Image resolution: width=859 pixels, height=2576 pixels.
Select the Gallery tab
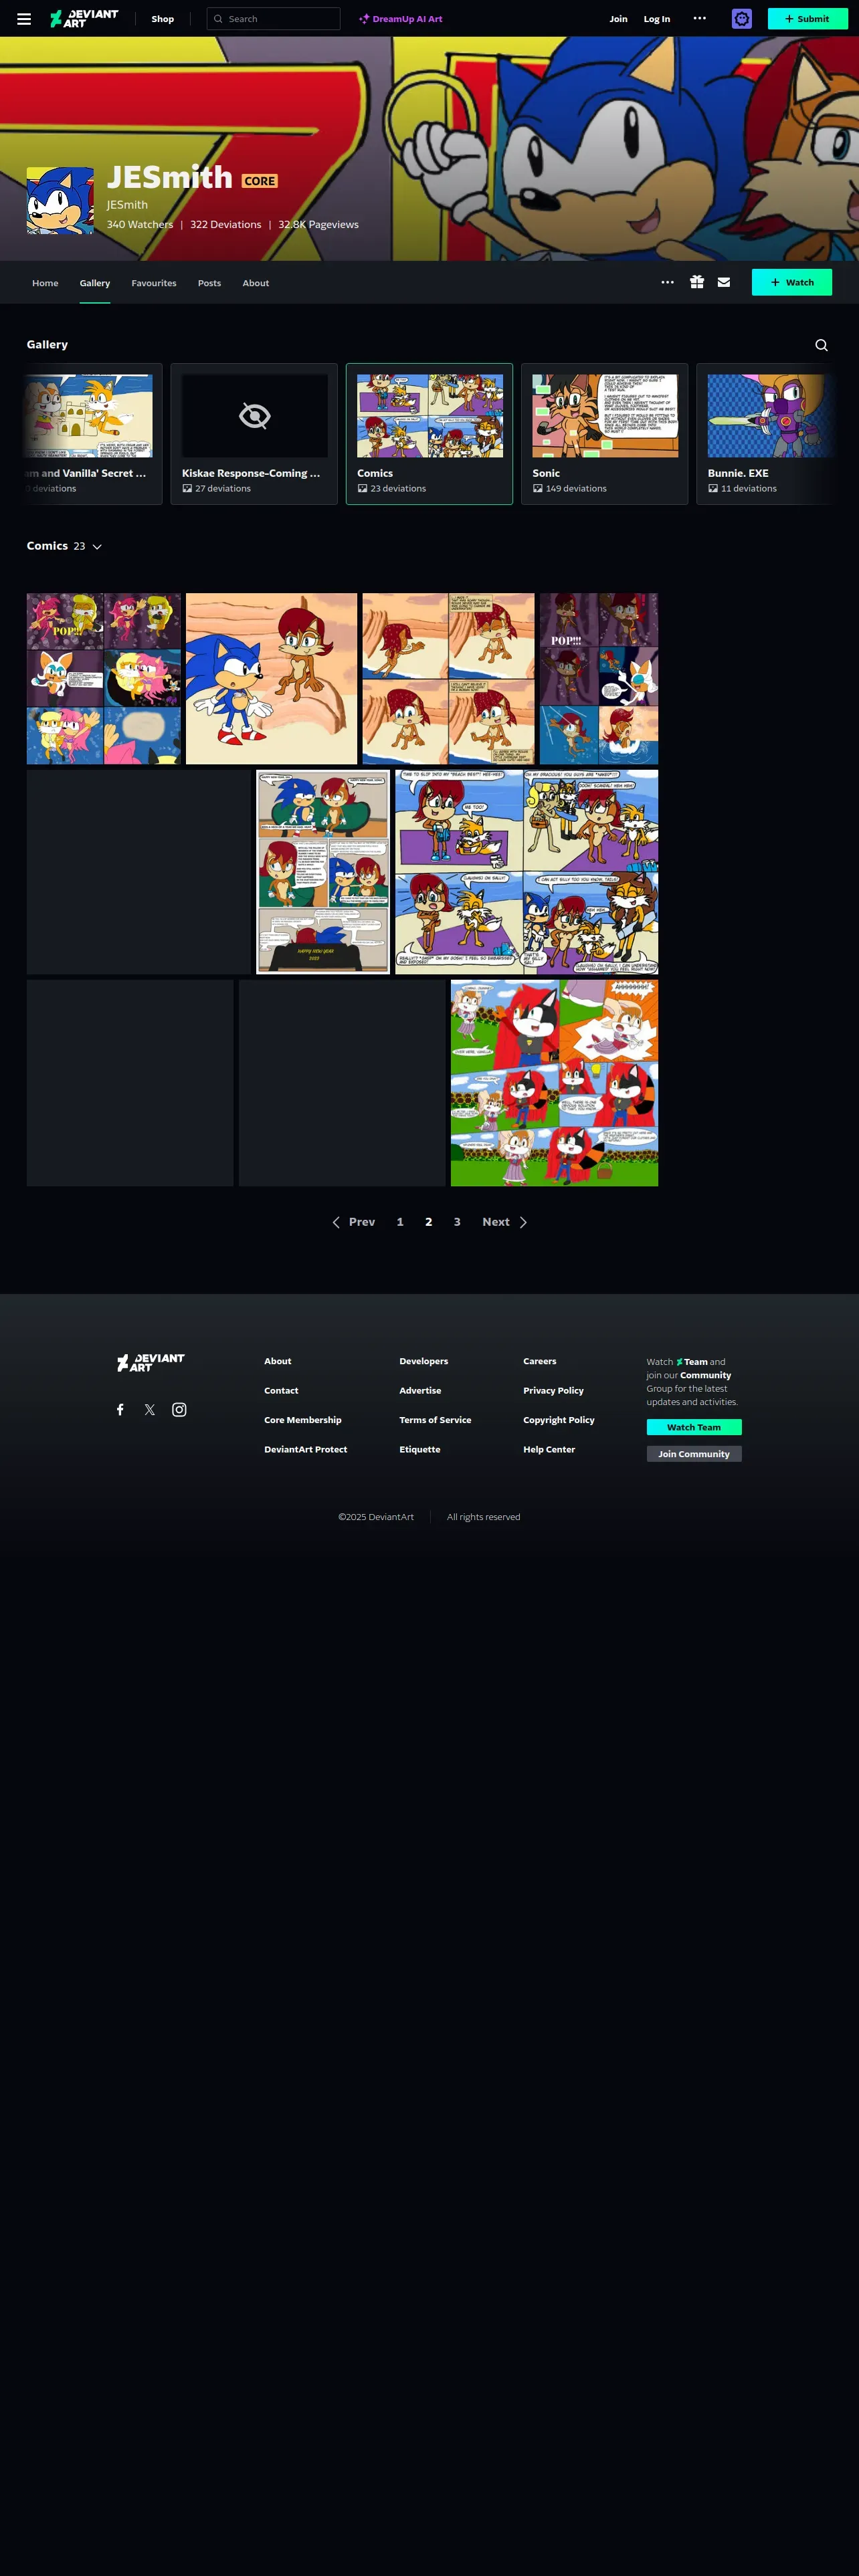(x=95, y=283)
